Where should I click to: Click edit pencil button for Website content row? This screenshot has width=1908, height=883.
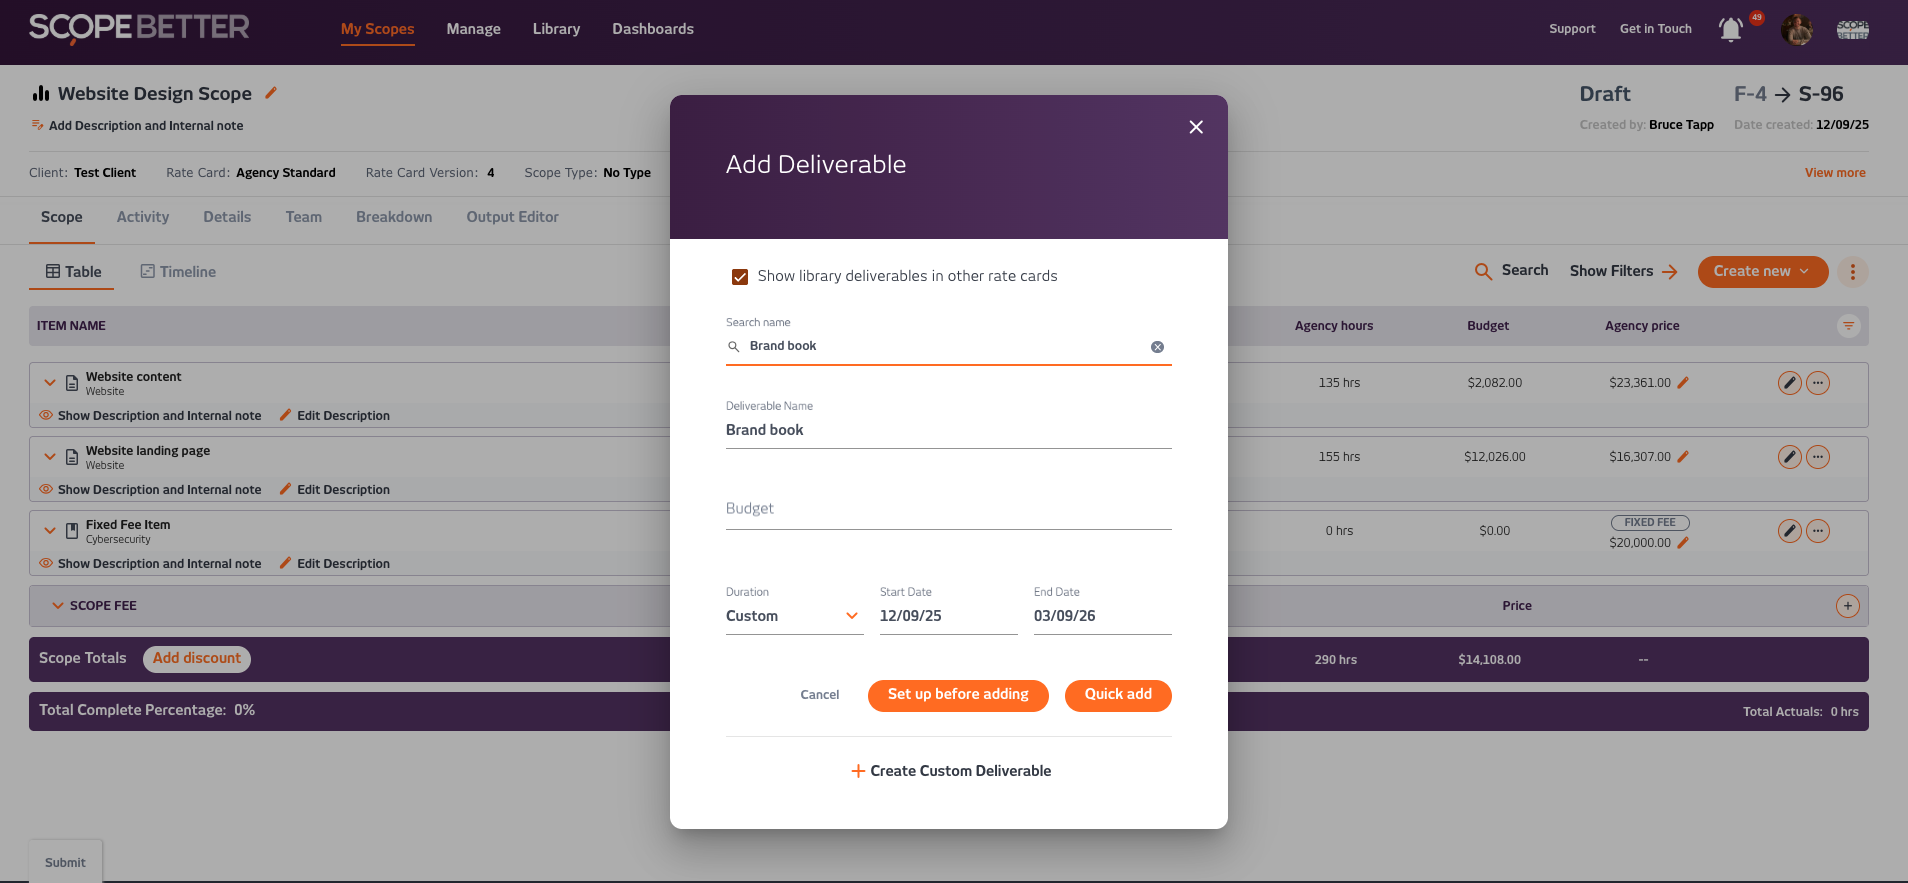(x=1789, y=383)
